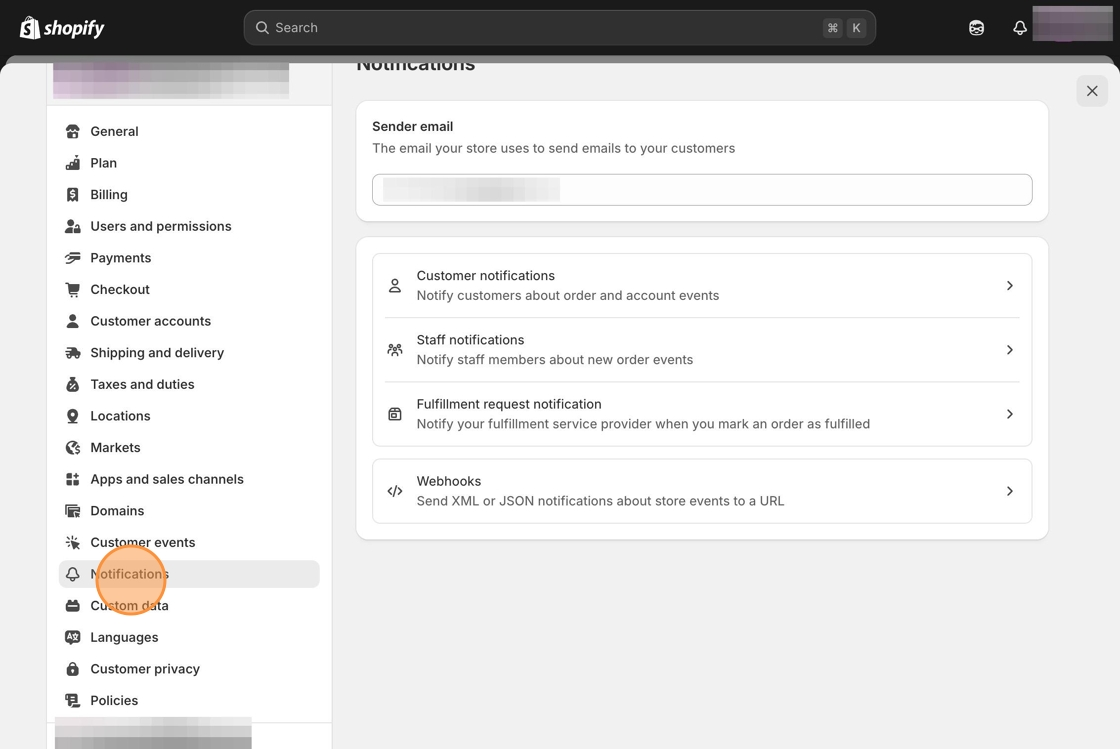Click the General store icon in sidebar
Image resolution: width=1120 pixels, height=749 pixels.
click(73, 131)
